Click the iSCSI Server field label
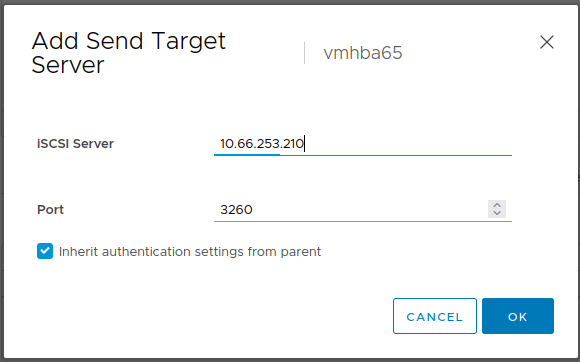 click(x=75, y=143)
